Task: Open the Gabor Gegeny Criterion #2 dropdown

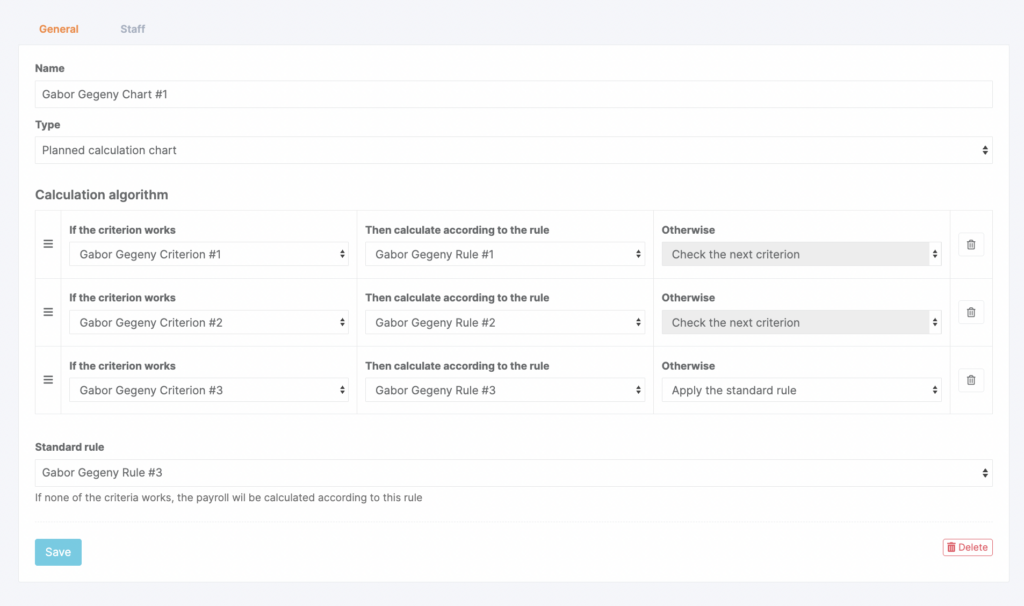Action: [x=209, y=323]
